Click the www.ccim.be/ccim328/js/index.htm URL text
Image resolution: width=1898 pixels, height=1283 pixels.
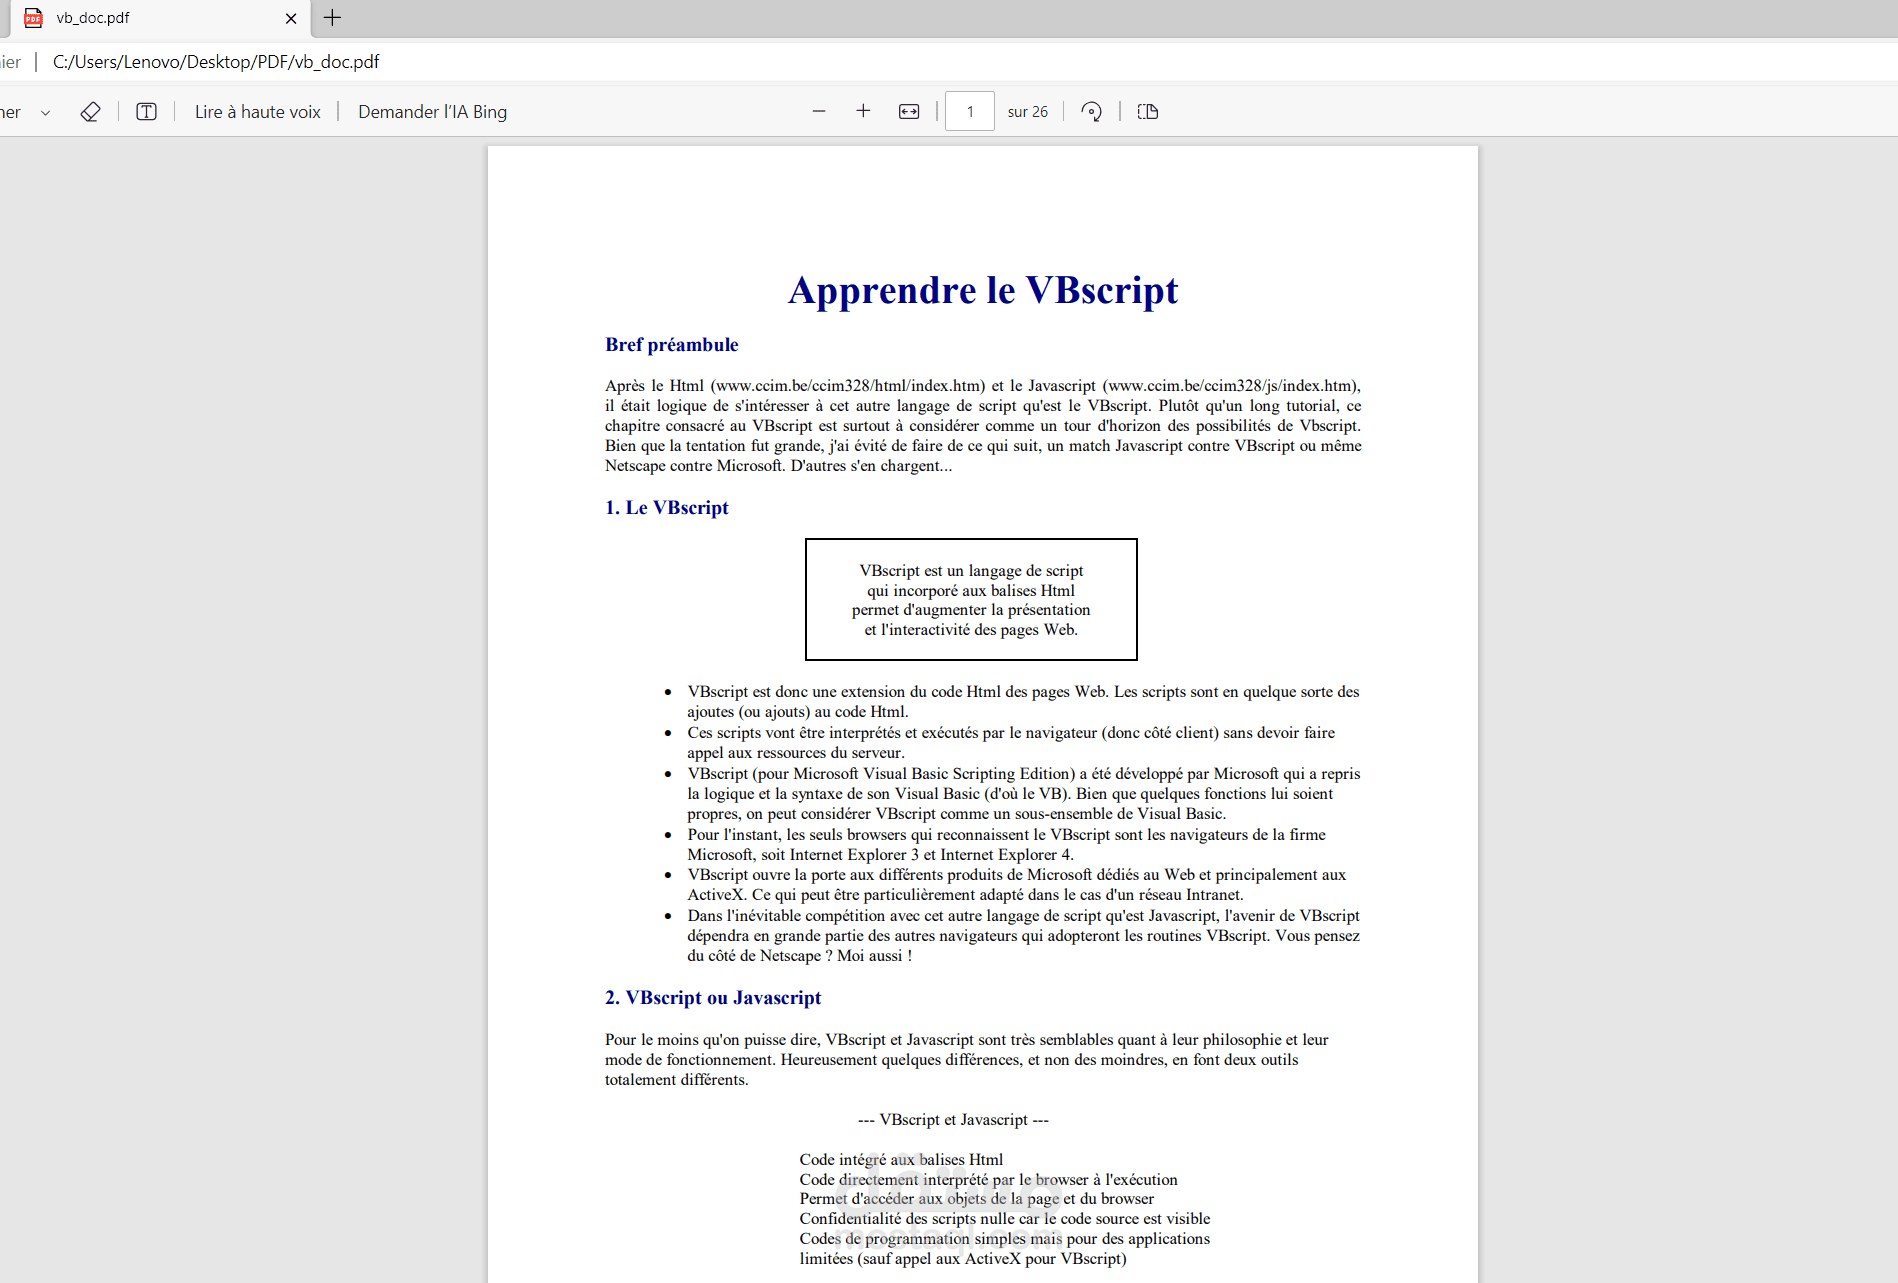pyautogui.click(x=1230, y=386)
